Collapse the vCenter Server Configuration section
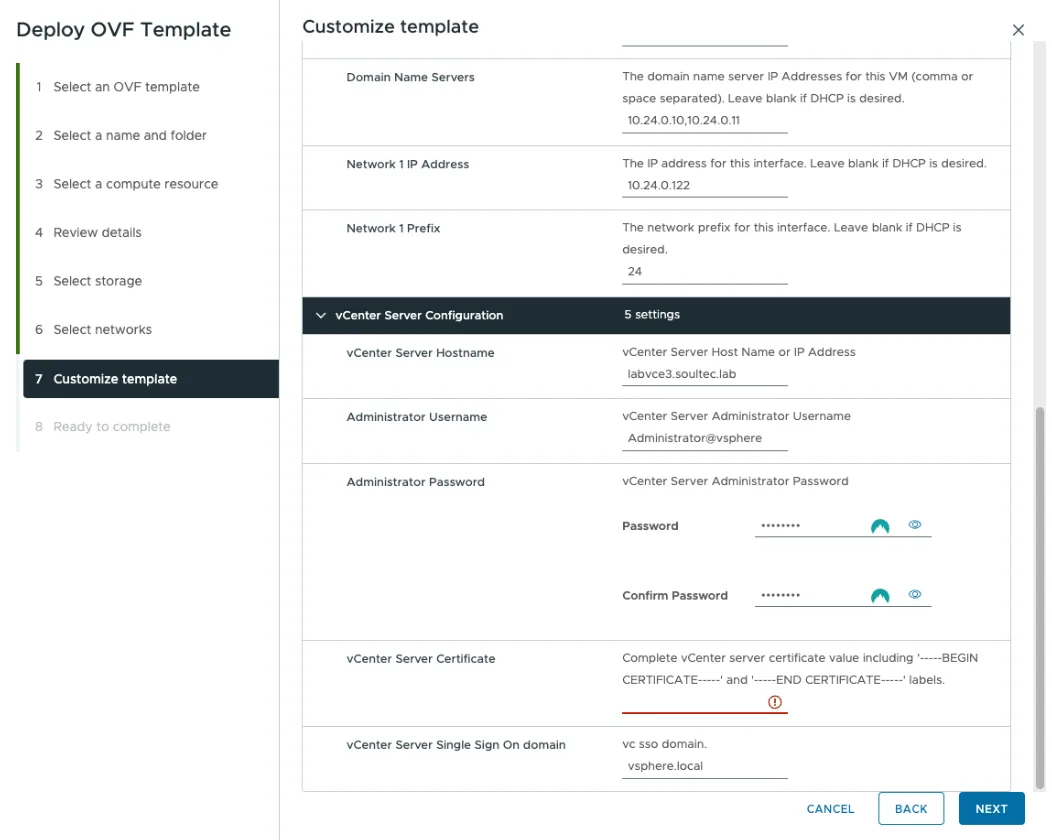 tap(321, 315)
